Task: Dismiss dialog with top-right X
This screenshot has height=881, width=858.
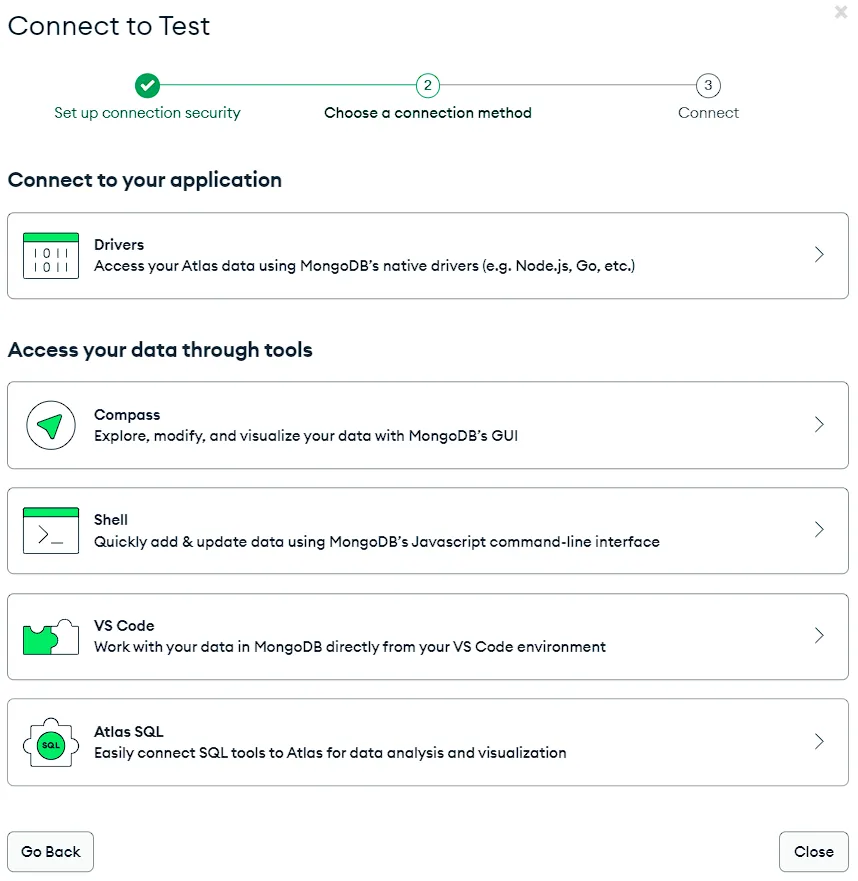Action: click(840, 12)
